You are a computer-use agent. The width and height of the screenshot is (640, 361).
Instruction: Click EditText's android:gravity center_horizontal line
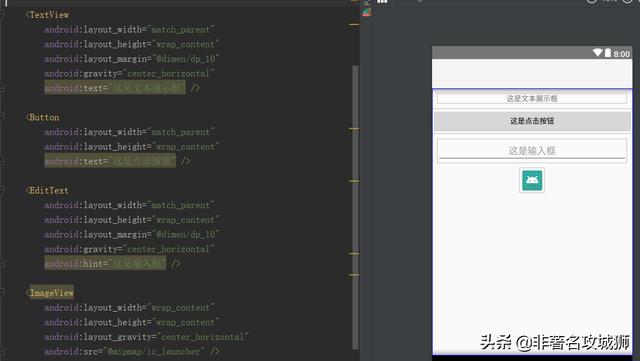pyautogui.click(x=129, y=249)
